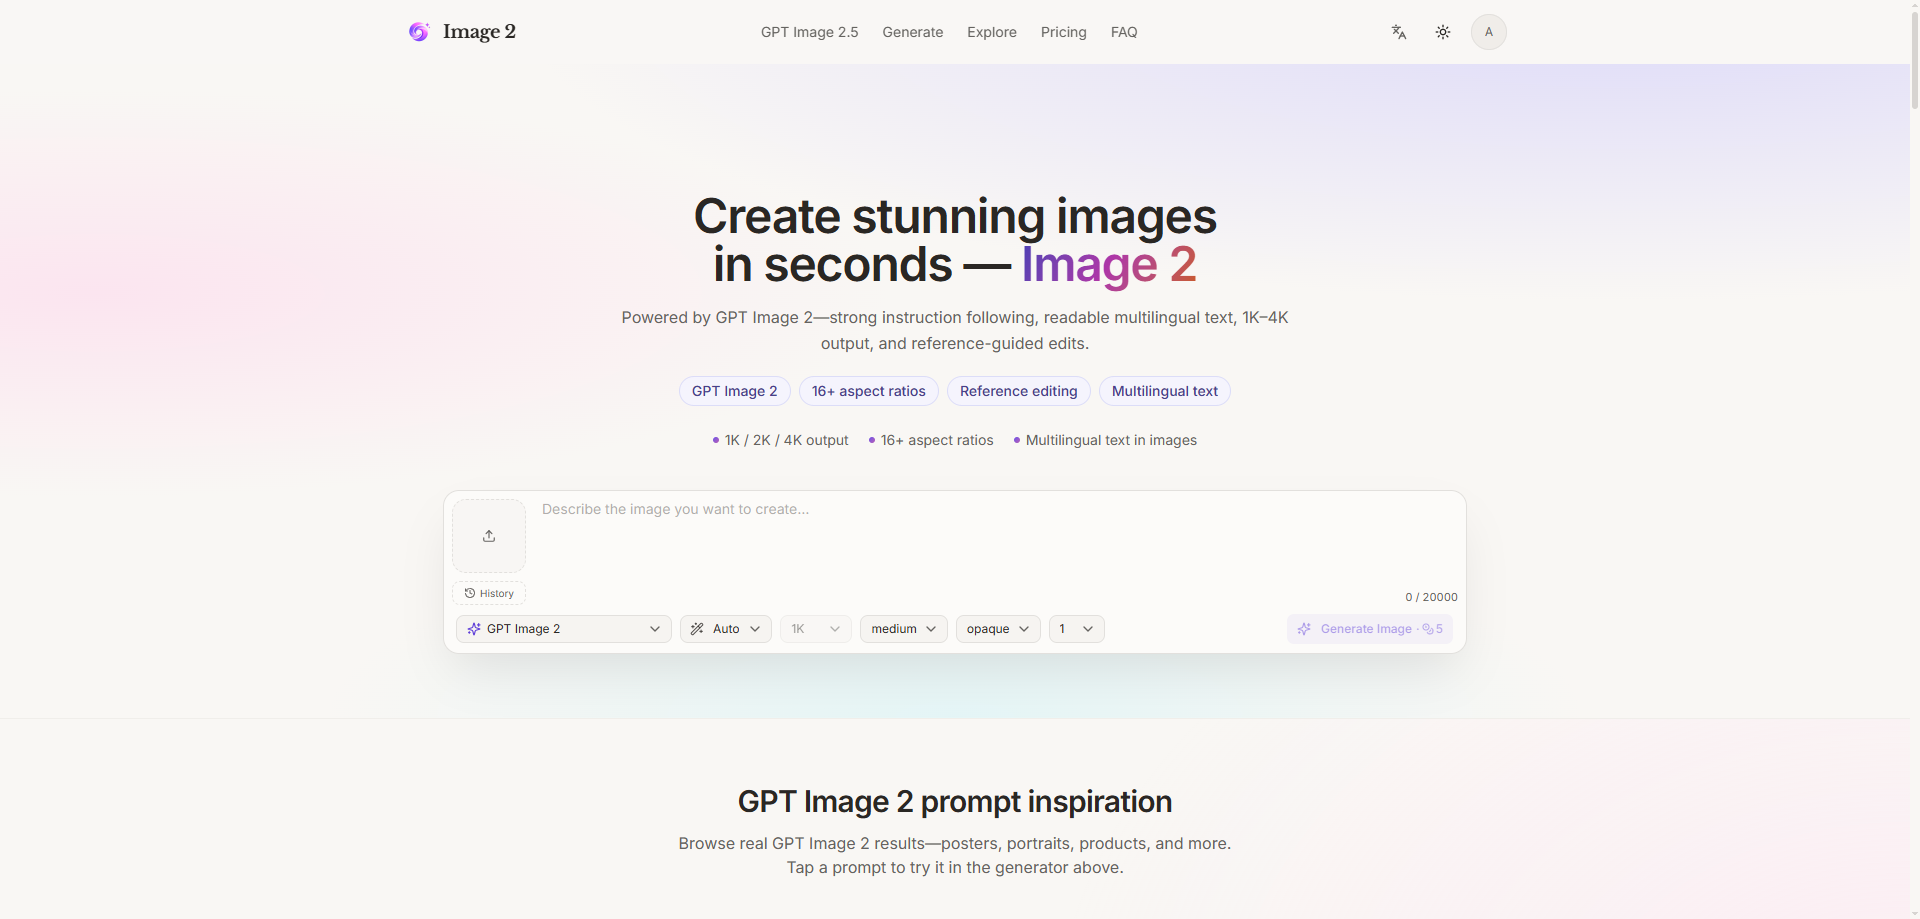Viewport: 1920px width, 919px height.
Task: Expand the medium quality dropdown
Action: 904,629
